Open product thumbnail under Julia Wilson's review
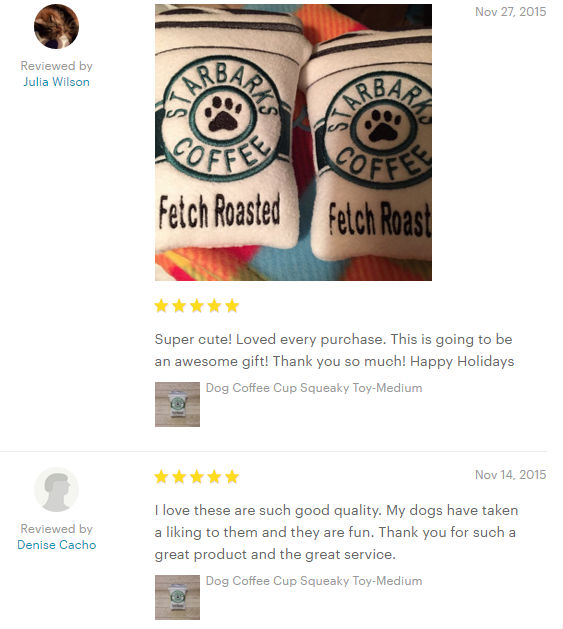Viewport: 563px width, 629px height. (x=177, y=404)
